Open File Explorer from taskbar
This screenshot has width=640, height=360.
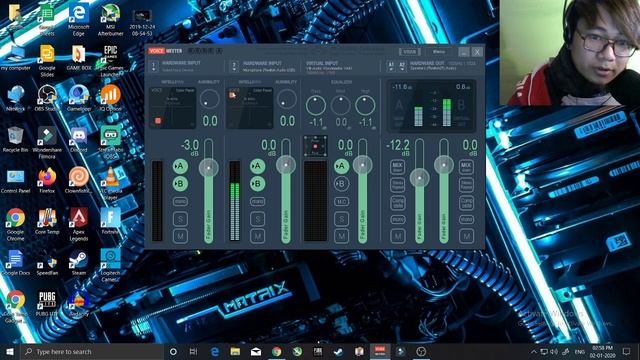click(x=235, y=351)
